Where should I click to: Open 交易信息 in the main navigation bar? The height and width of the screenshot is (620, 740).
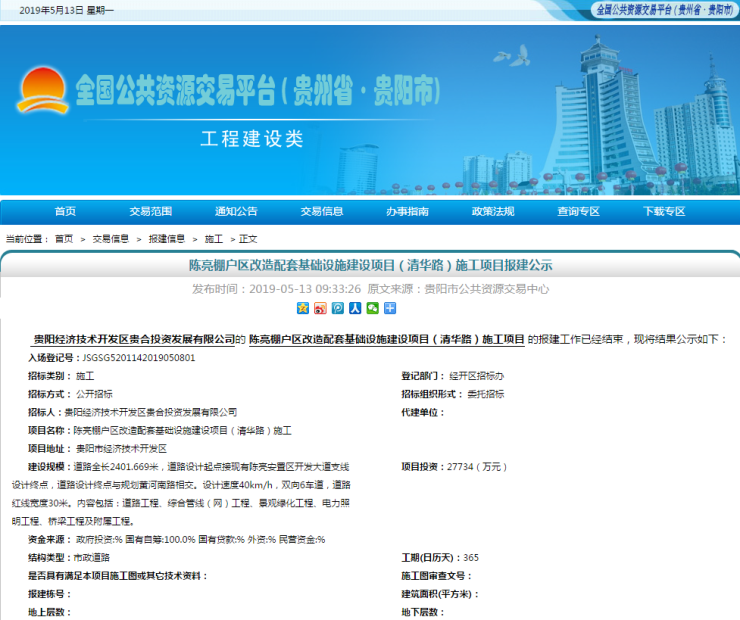point(322,211)
